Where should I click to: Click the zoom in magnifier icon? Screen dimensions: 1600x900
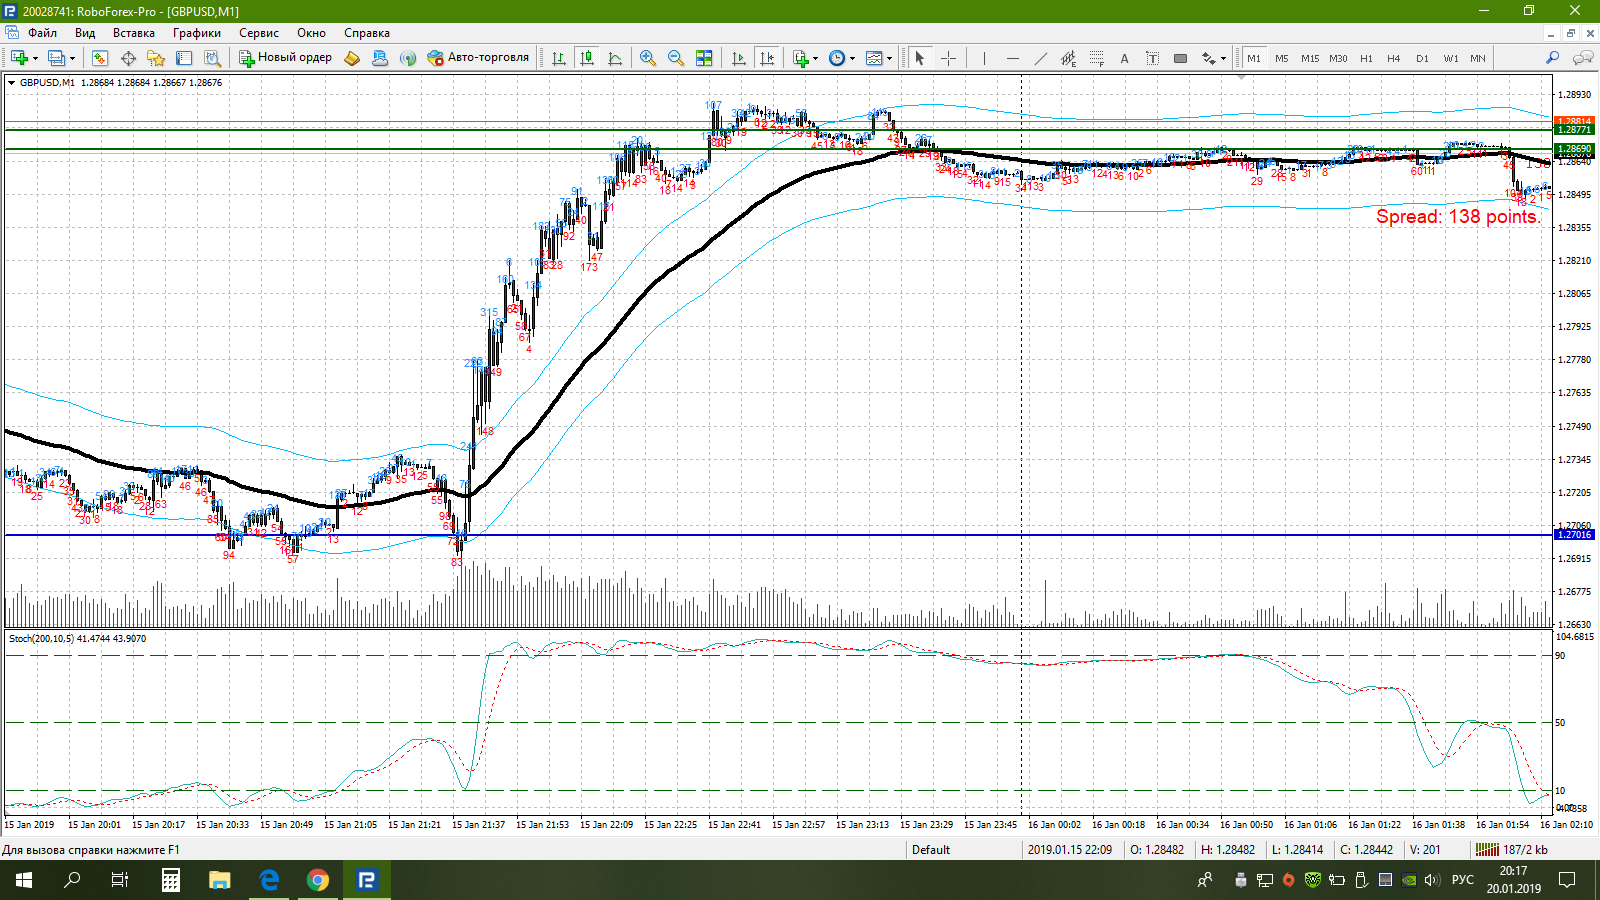648,58
